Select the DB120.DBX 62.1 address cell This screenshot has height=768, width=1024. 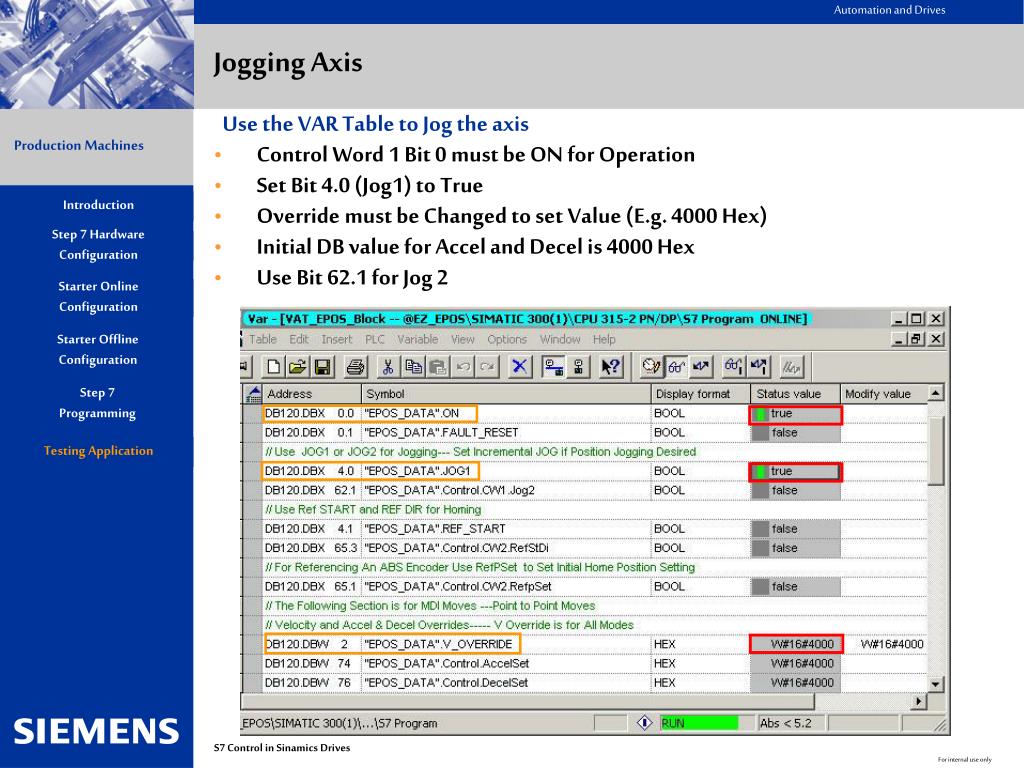coord(312,490)
